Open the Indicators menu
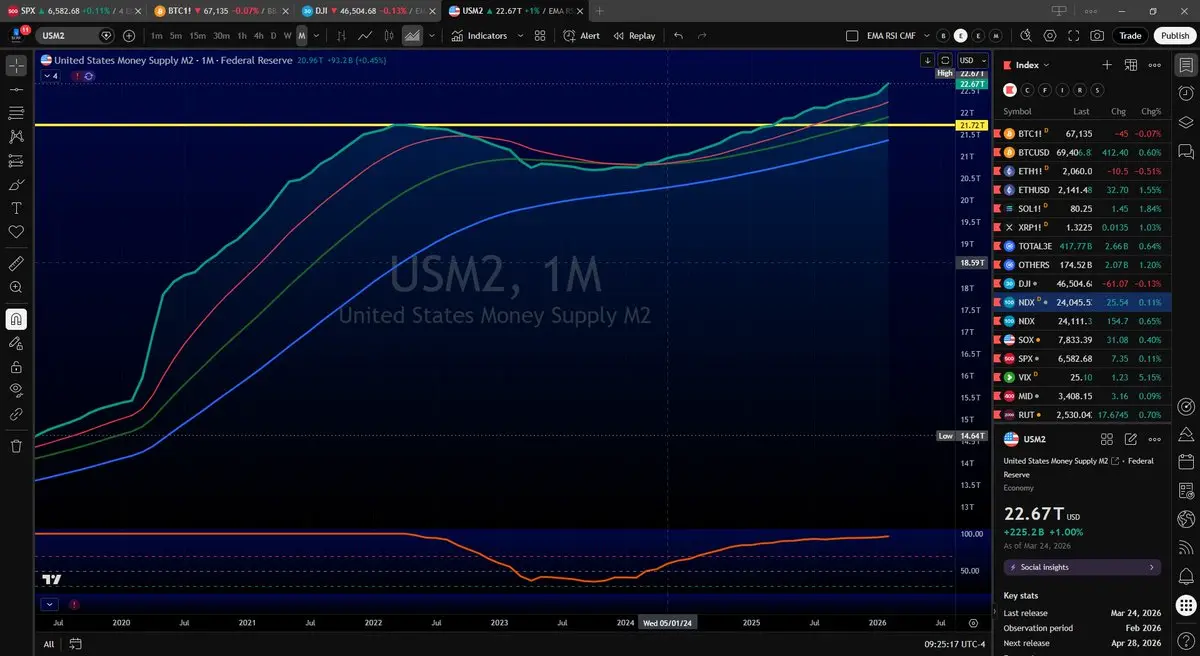The image size is (1200, 656). (480, 35)
